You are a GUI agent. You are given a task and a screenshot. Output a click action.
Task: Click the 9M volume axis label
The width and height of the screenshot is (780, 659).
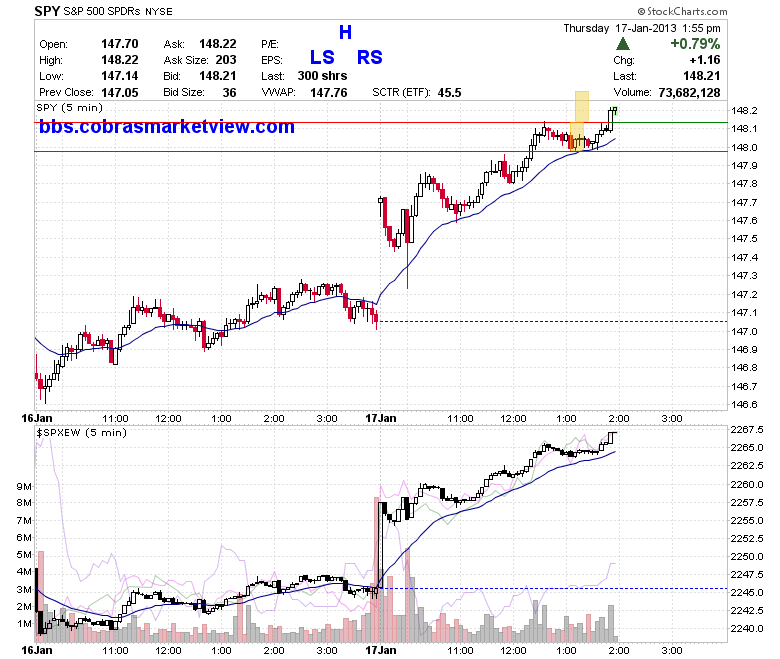tap(24, 486)
